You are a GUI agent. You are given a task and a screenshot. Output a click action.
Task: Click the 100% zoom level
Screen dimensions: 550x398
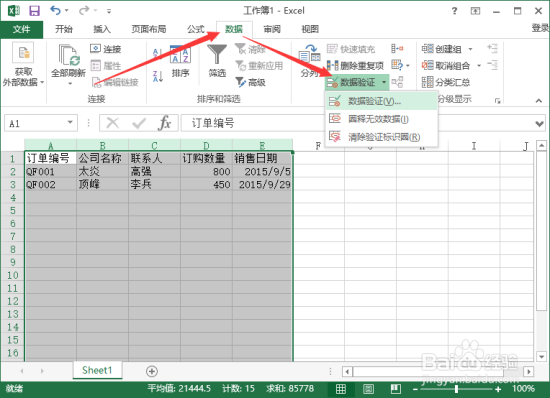click(x=523, y=389)
